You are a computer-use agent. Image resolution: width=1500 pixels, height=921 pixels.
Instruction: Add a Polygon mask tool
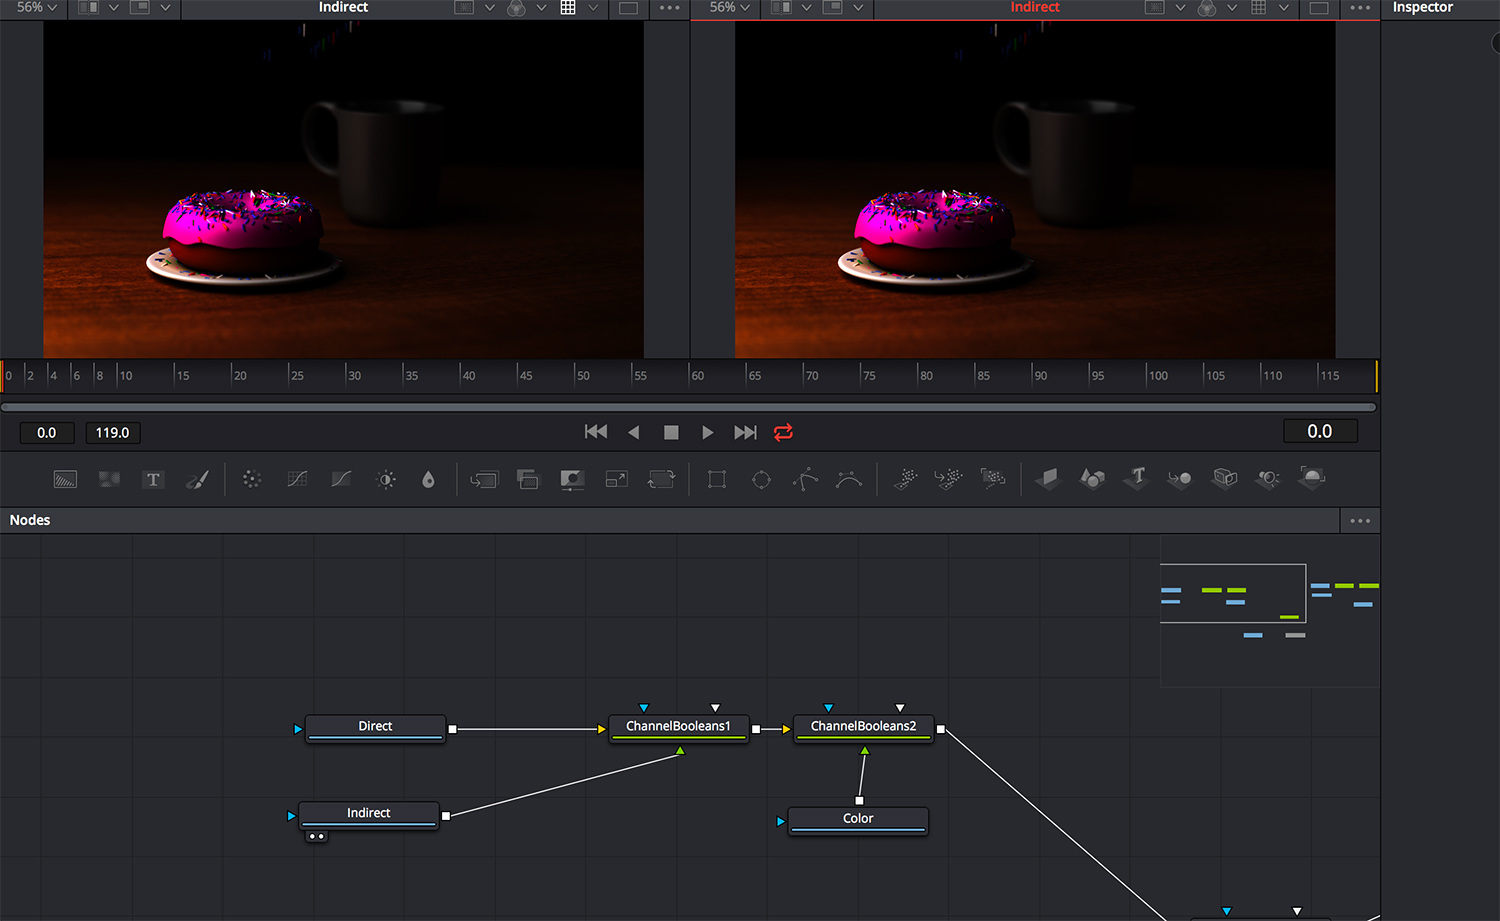point(805,480)
